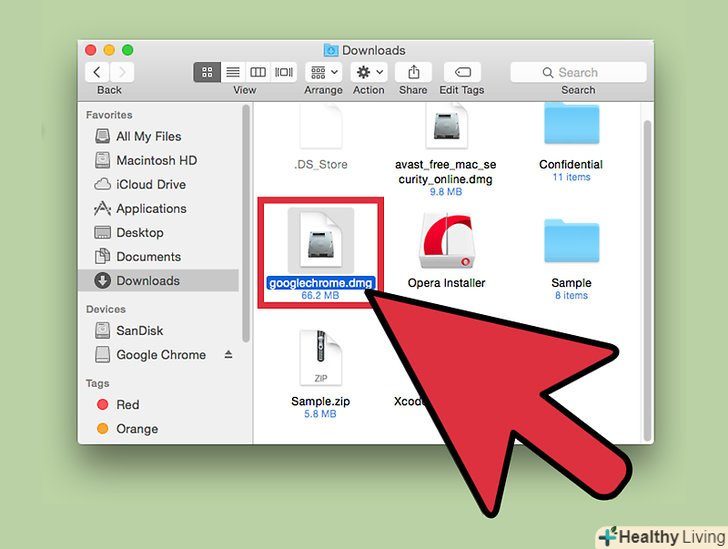Click the green zoom window button
This screenshot has height=549, width=728.
128,50
